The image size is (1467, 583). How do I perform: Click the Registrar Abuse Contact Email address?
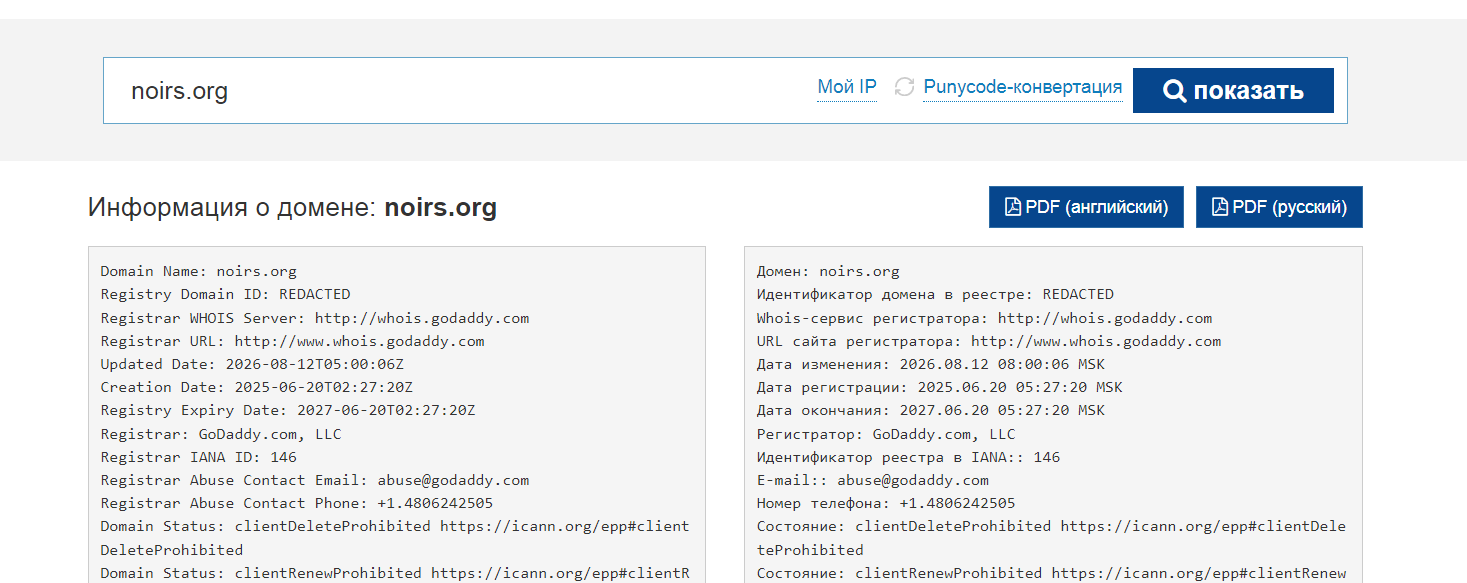coord(449,480)
